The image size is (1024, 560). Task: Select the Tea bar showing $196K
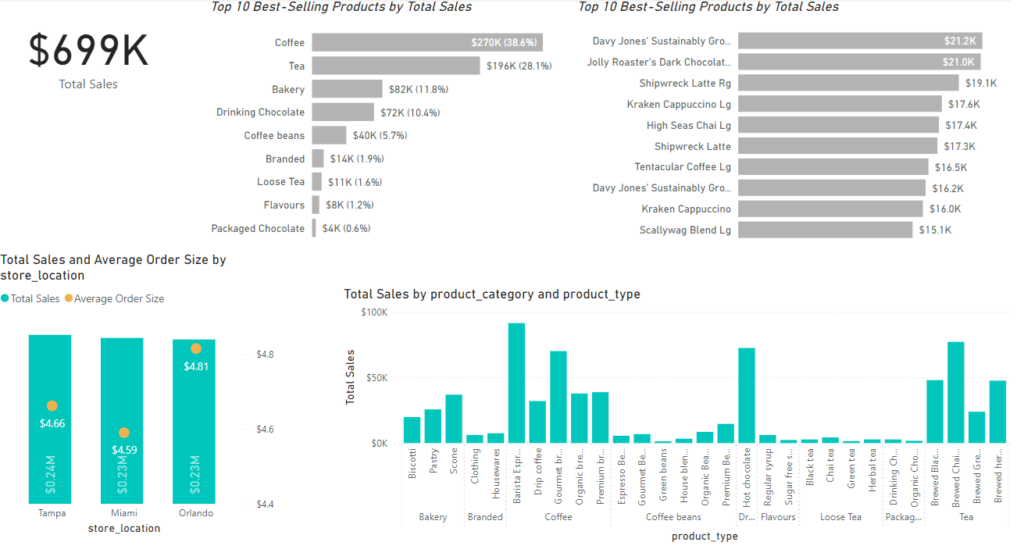[396, 65]
